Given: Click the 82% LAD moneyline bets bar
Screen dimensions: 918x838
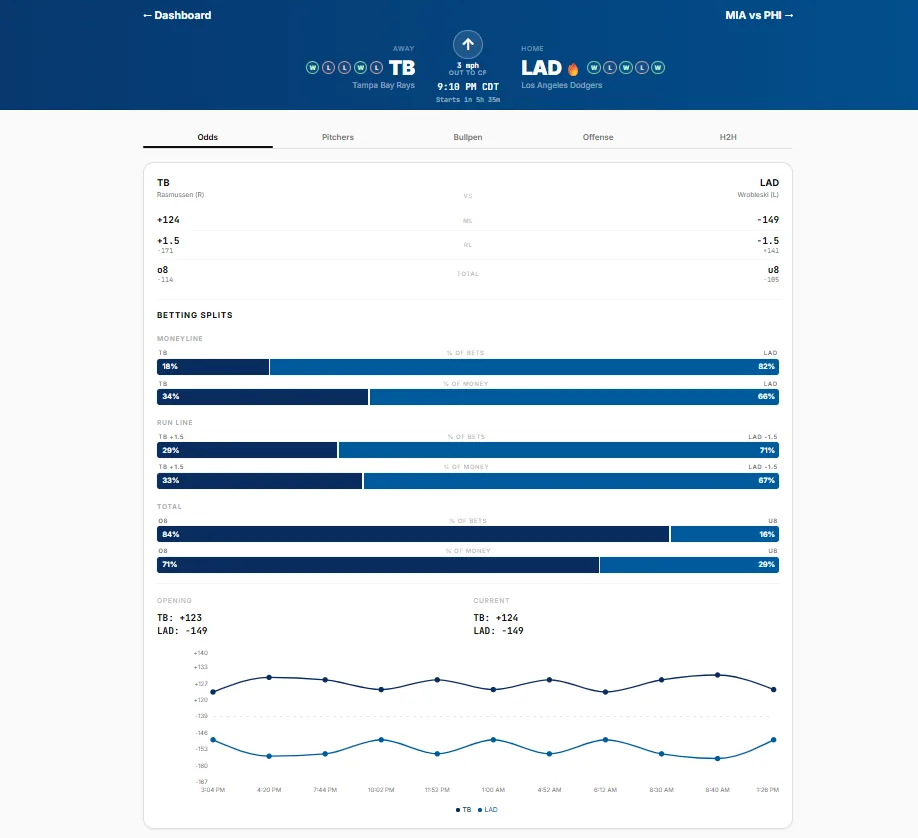Looking at the screenshot, I should [x=524, y=367].
